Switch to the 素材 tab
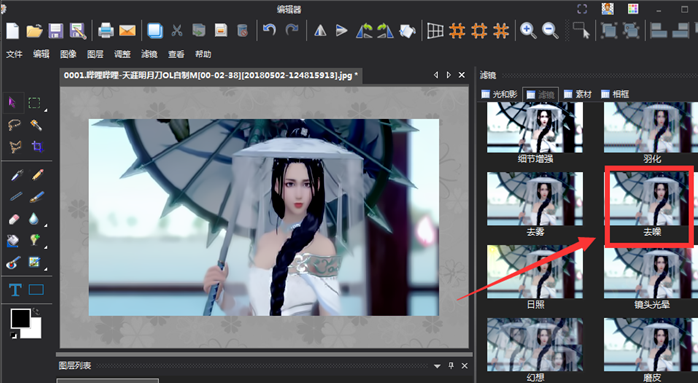 578,94
